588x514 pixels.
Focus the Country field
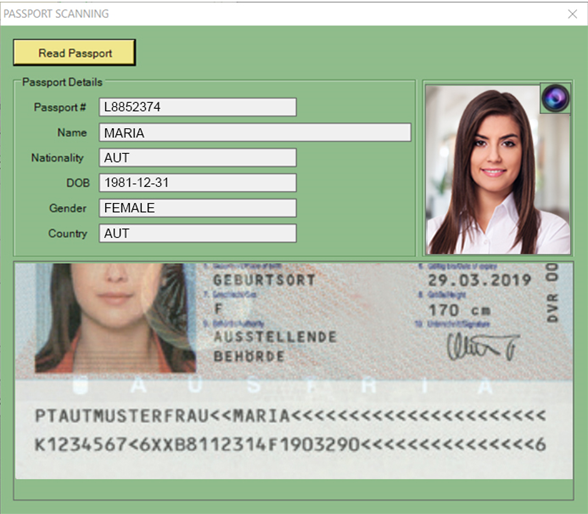198,233
